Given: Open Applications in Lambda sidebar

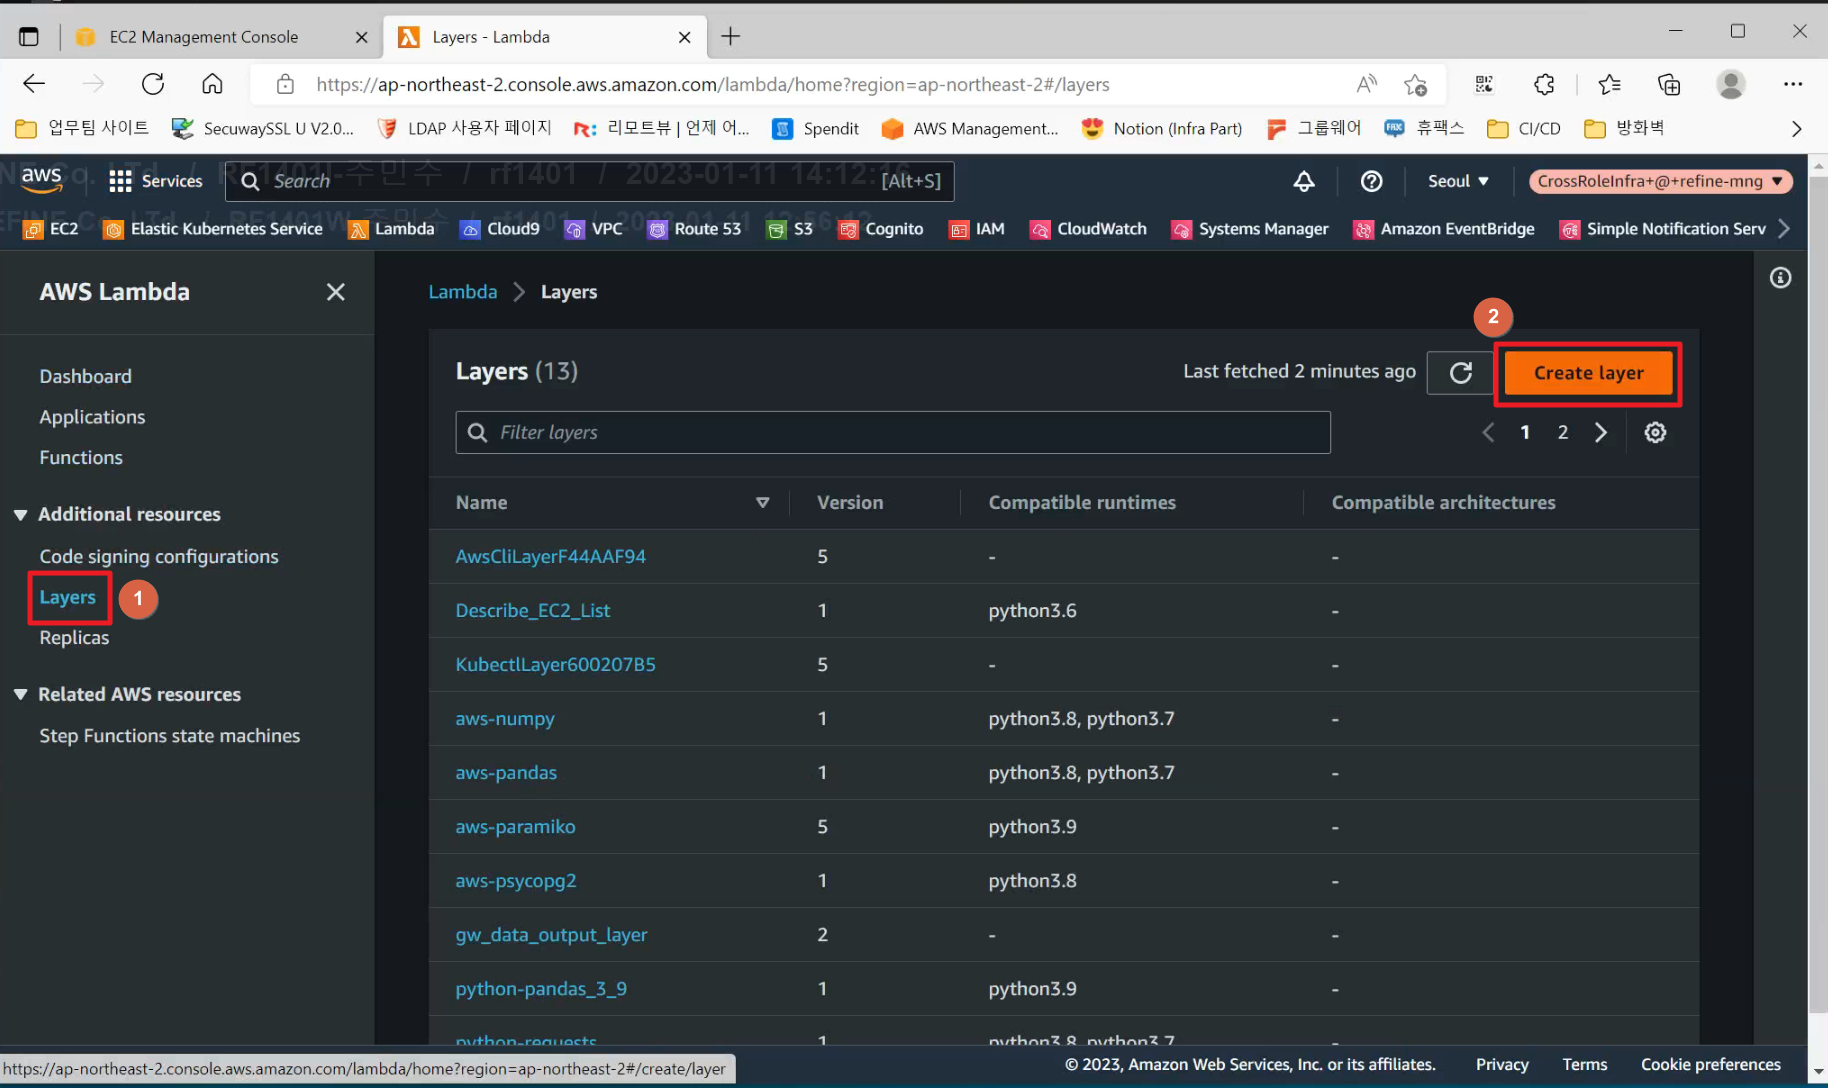Looking at the screenshot, I should point(92,417).
